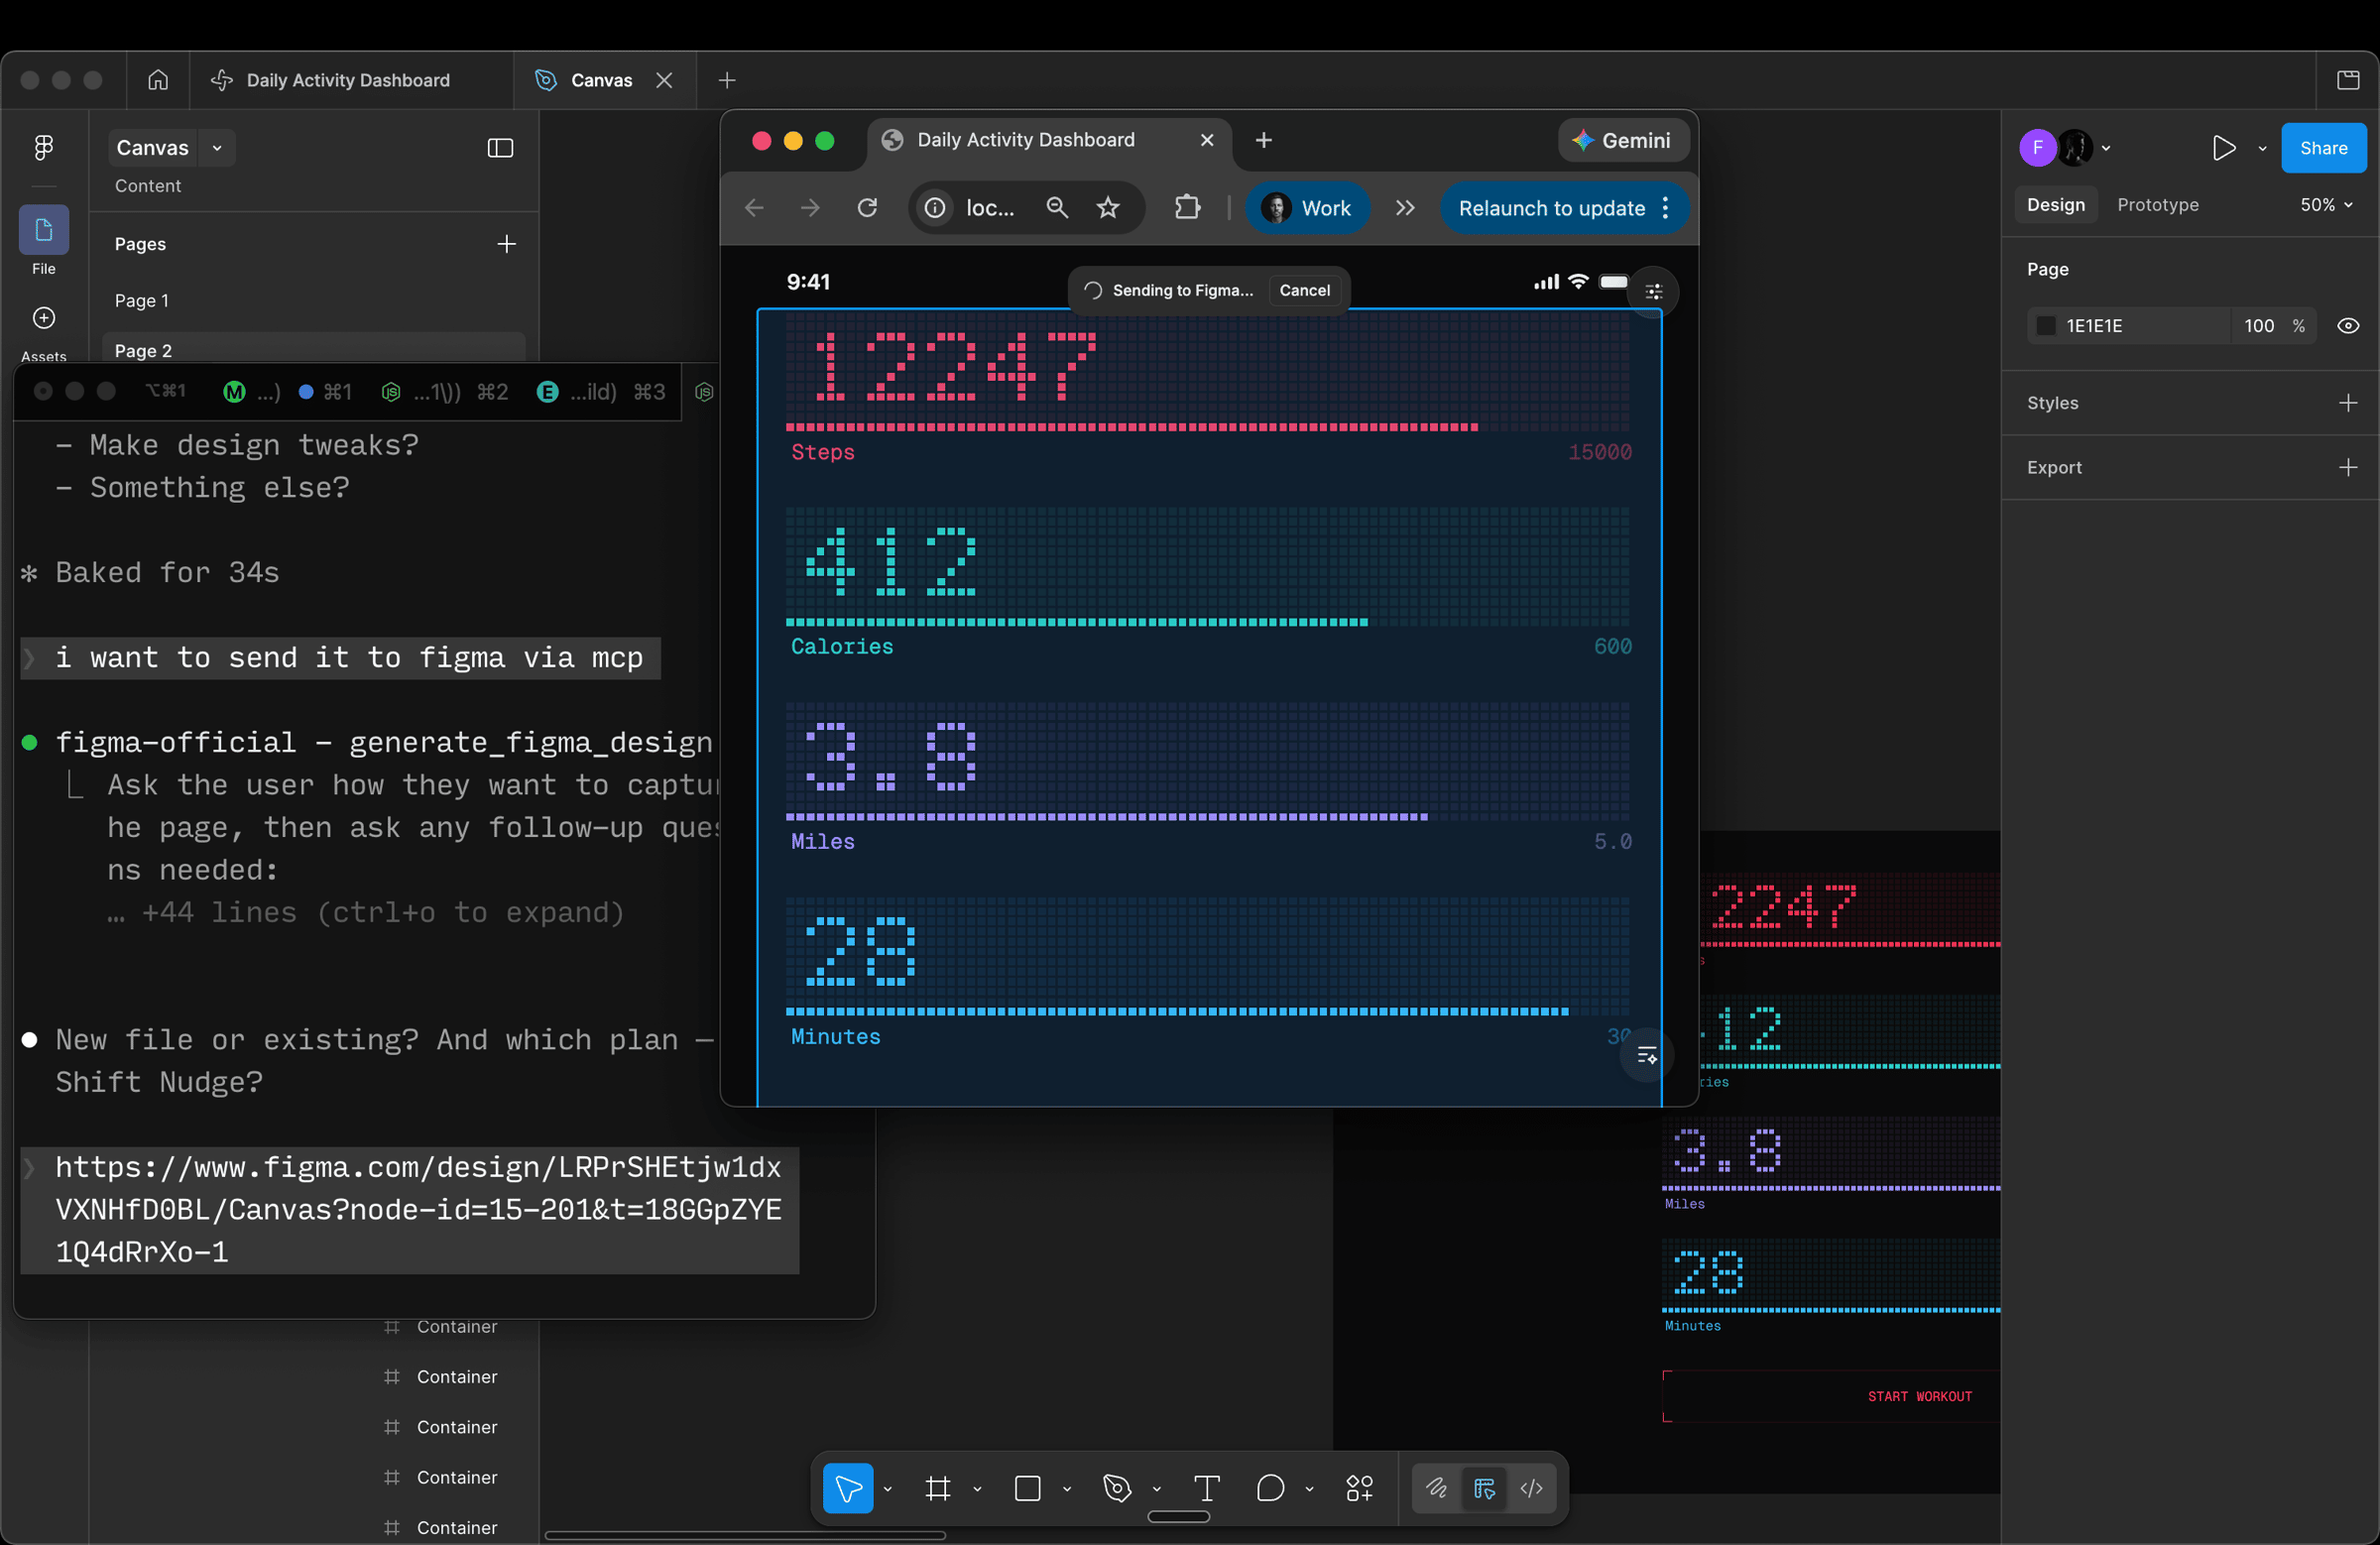Viewport: 2380px width, 1545px height.
Task: Click the 1E1E1E page color swatch
Action: pos(2046,326)
